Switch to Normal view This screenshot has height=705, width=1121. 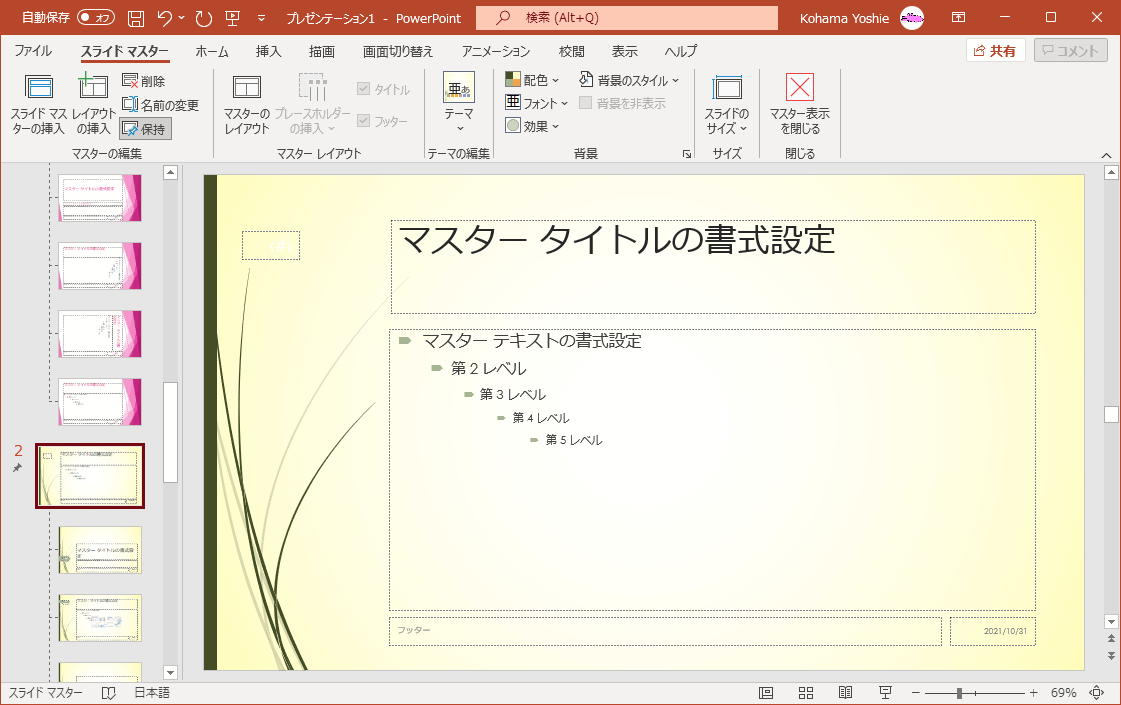click(x=766, y=693)
